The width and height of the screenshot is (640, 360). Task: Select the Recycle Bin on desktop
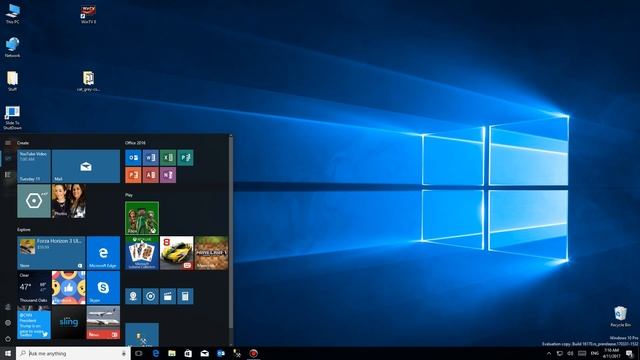620,316
